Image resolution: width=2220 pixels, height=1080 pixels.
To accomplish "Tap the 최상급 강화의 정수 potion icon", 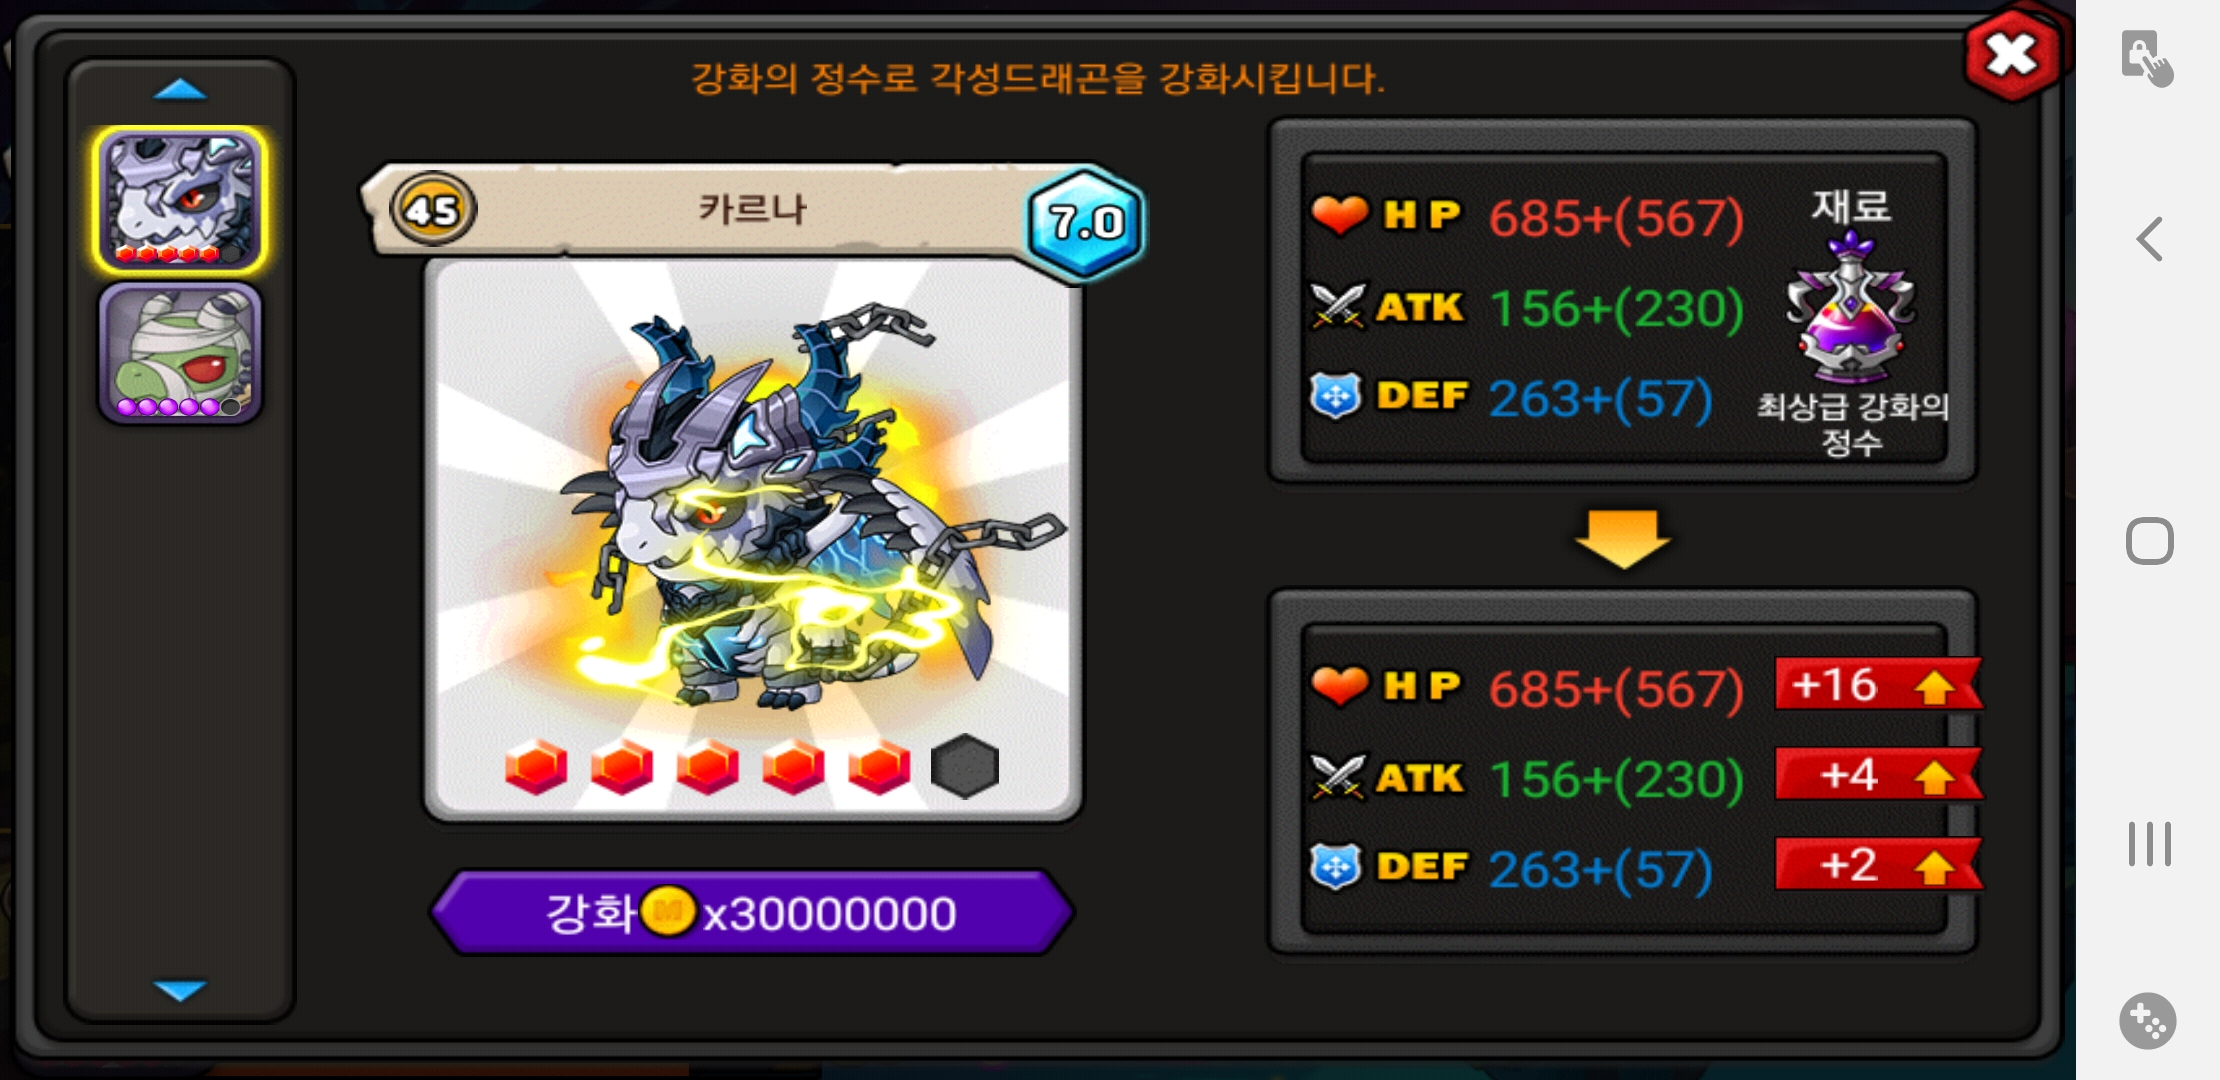I will click(x=1851, y=307).
